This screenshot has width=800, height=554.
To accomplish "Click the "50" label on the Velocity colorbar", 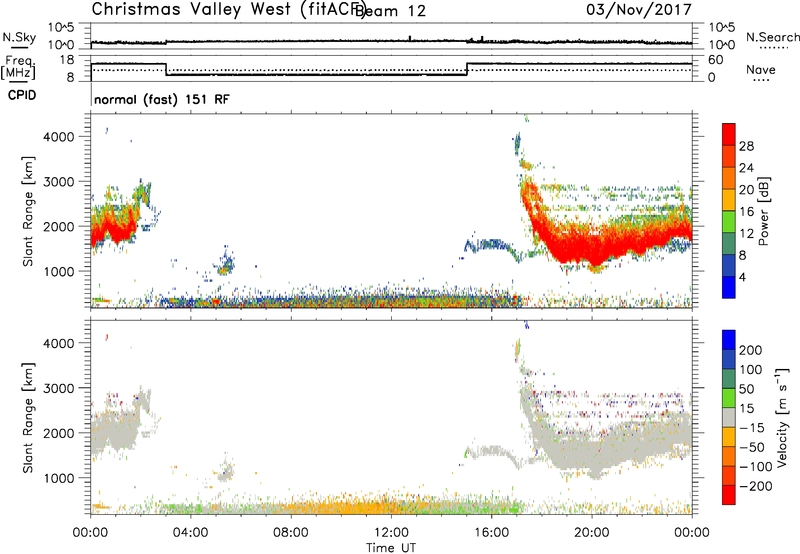I will coord(746,389).
